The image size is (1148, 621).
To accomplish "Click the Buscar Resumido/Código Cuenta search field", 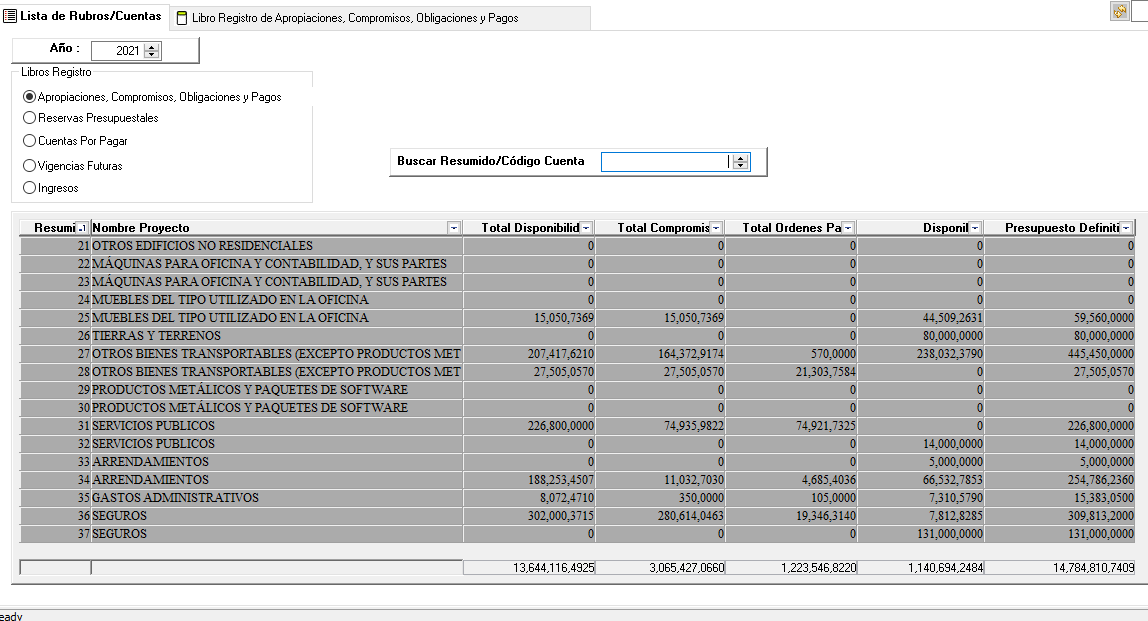I will [x=664, y=162].
